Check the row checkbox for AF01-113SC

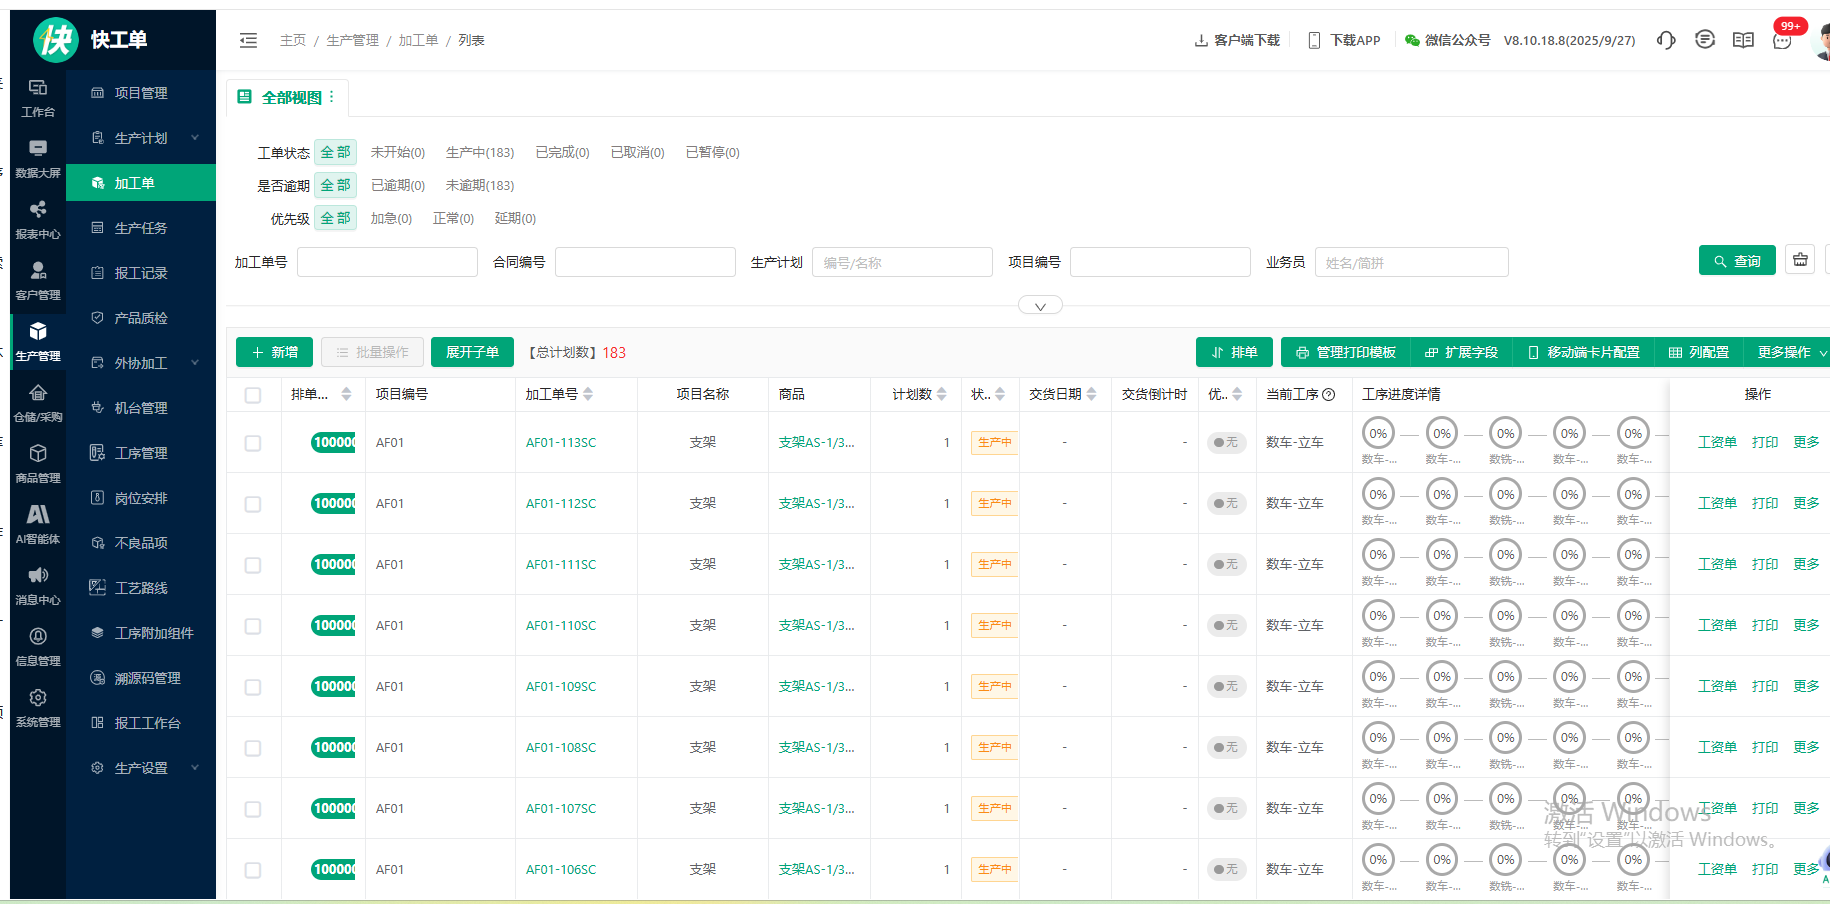click(253, 443)
